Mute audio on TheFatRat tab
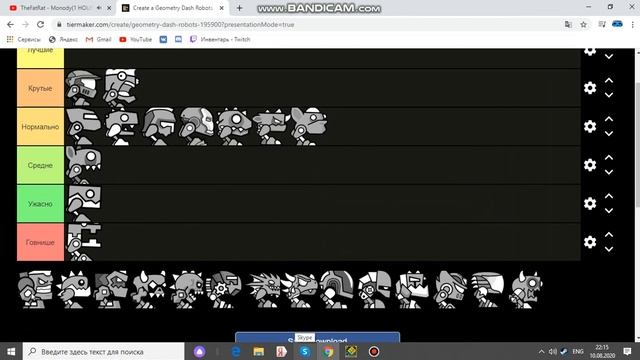Image resolution: width=640 pixels, height=360 pixels. pos(99,8)
